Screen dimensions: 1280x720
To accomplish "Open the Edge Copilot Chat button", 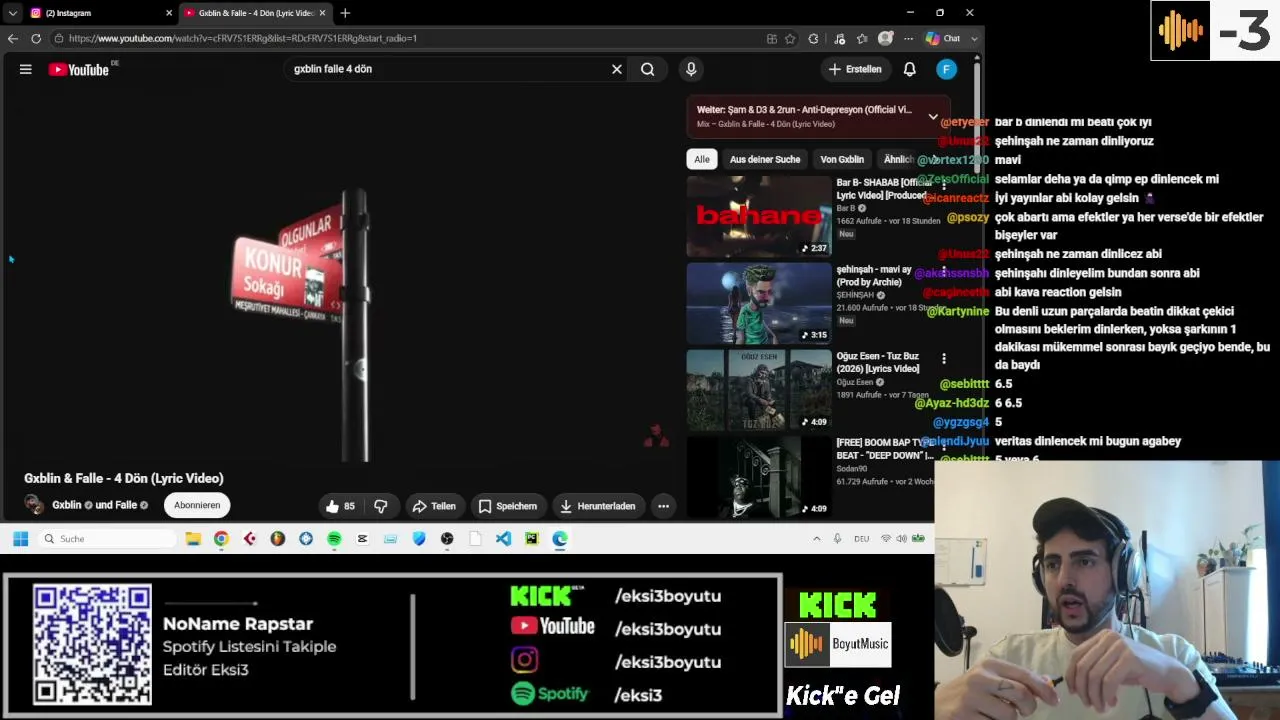I will pos(943,38).
